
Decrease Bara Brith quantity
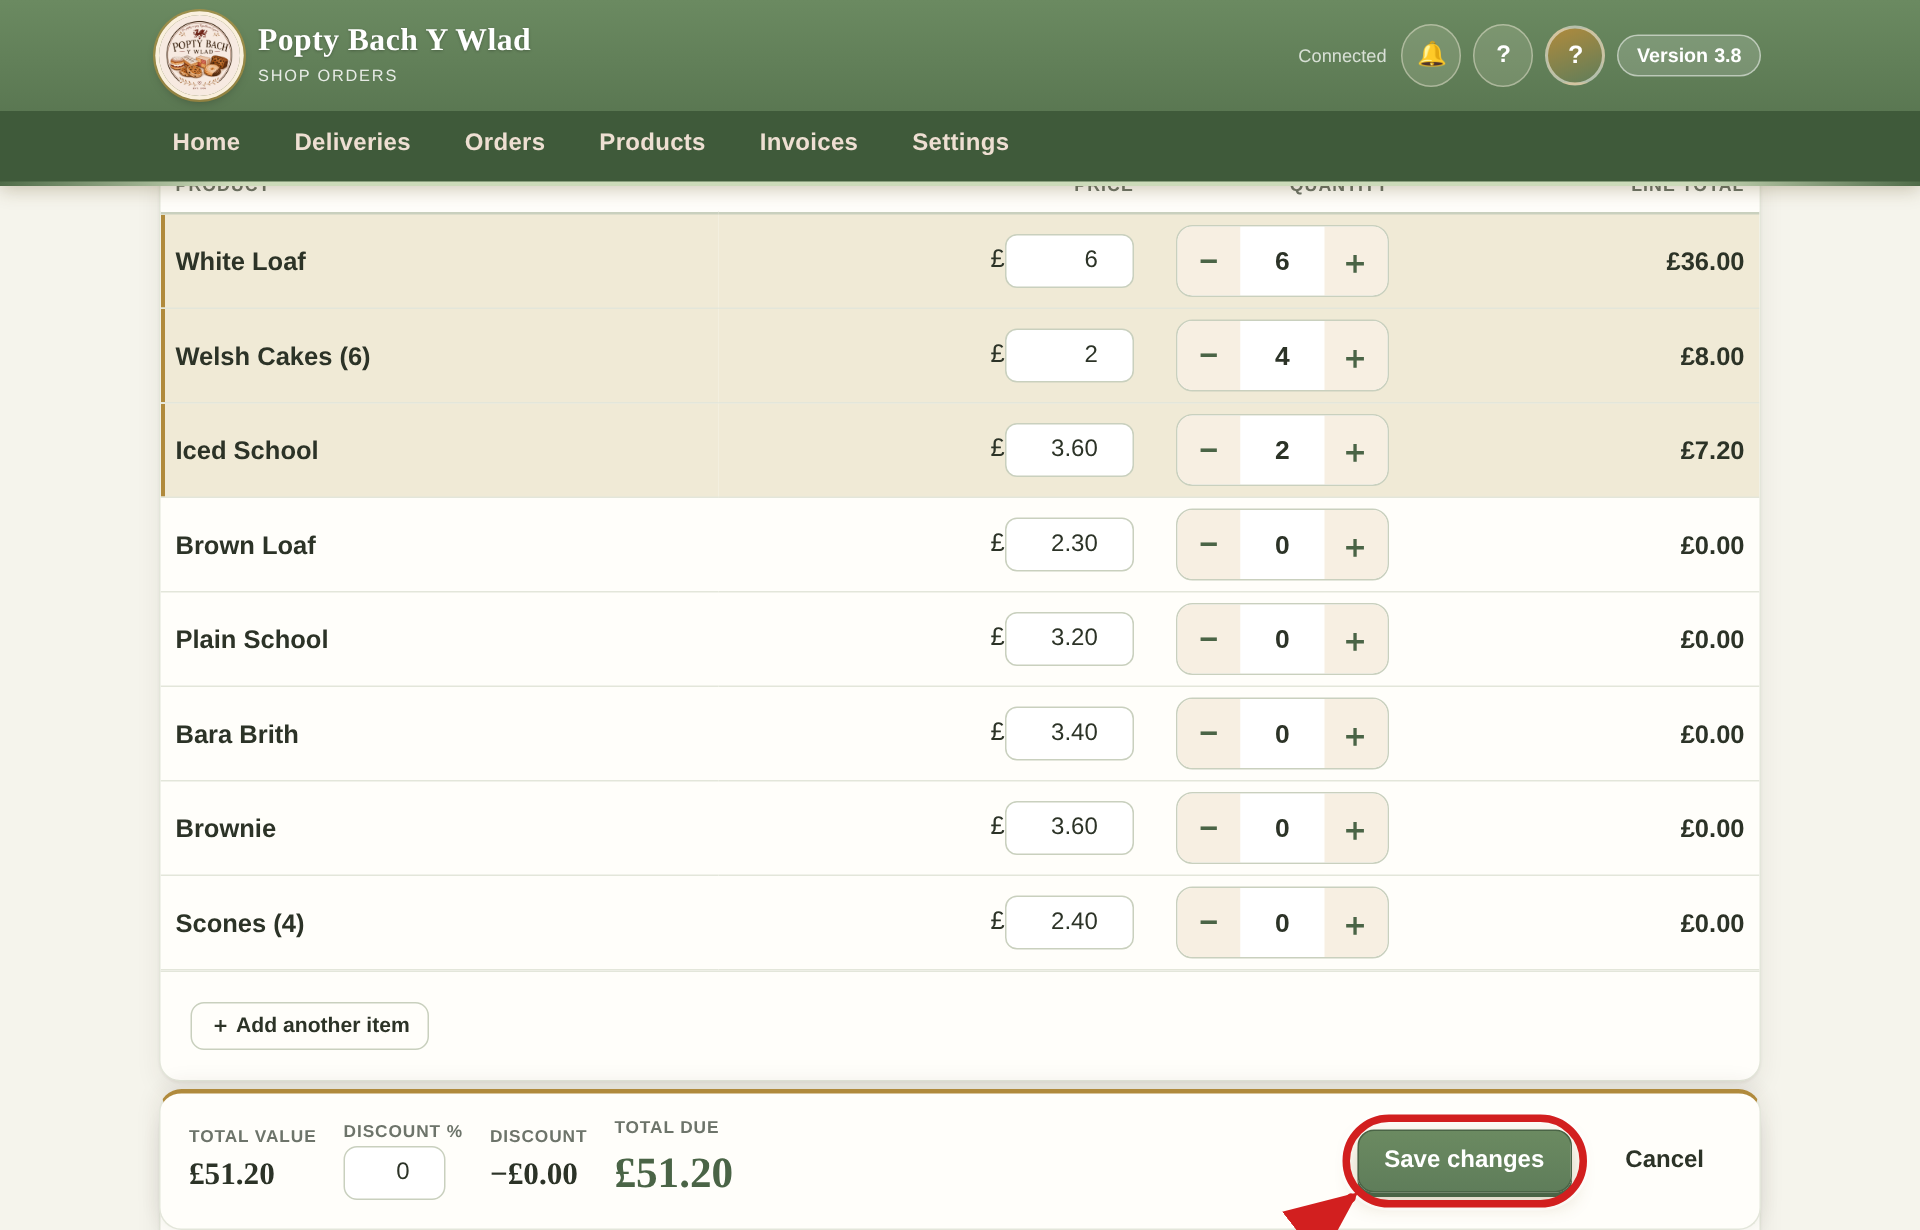coord(1209,734)
